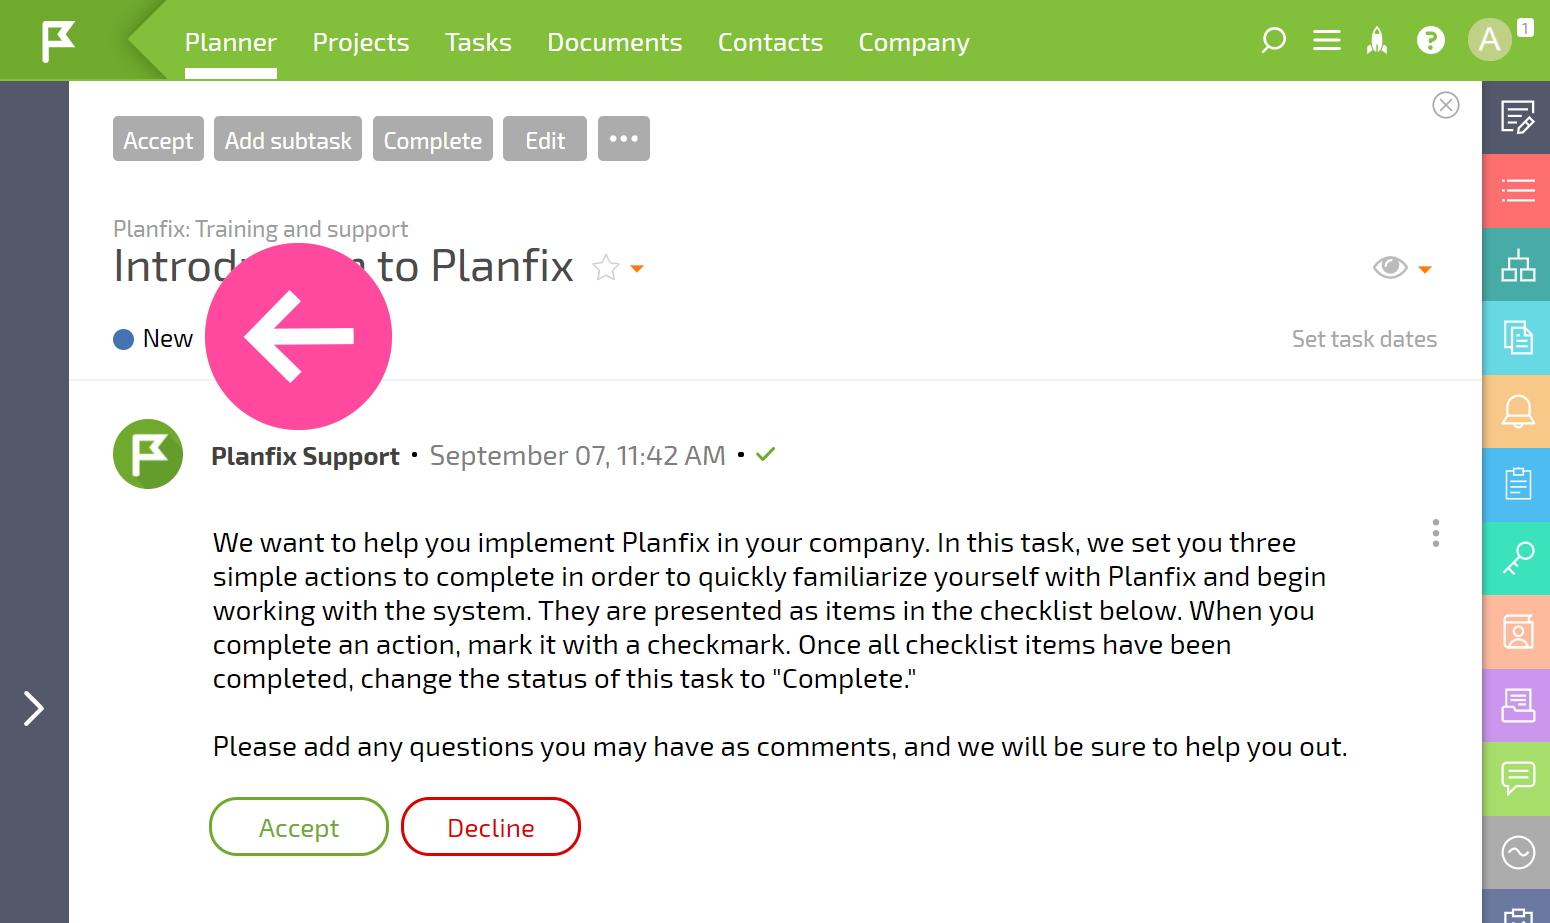
Task: Open the green chat bubble sidebar icon
Action: [1517, 779]
